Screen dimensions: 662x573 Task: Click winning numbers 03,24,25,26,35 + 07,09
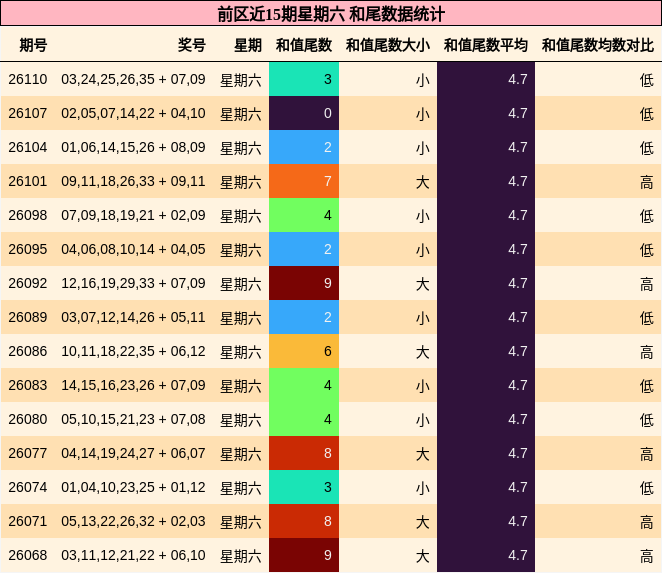(133, 79)
